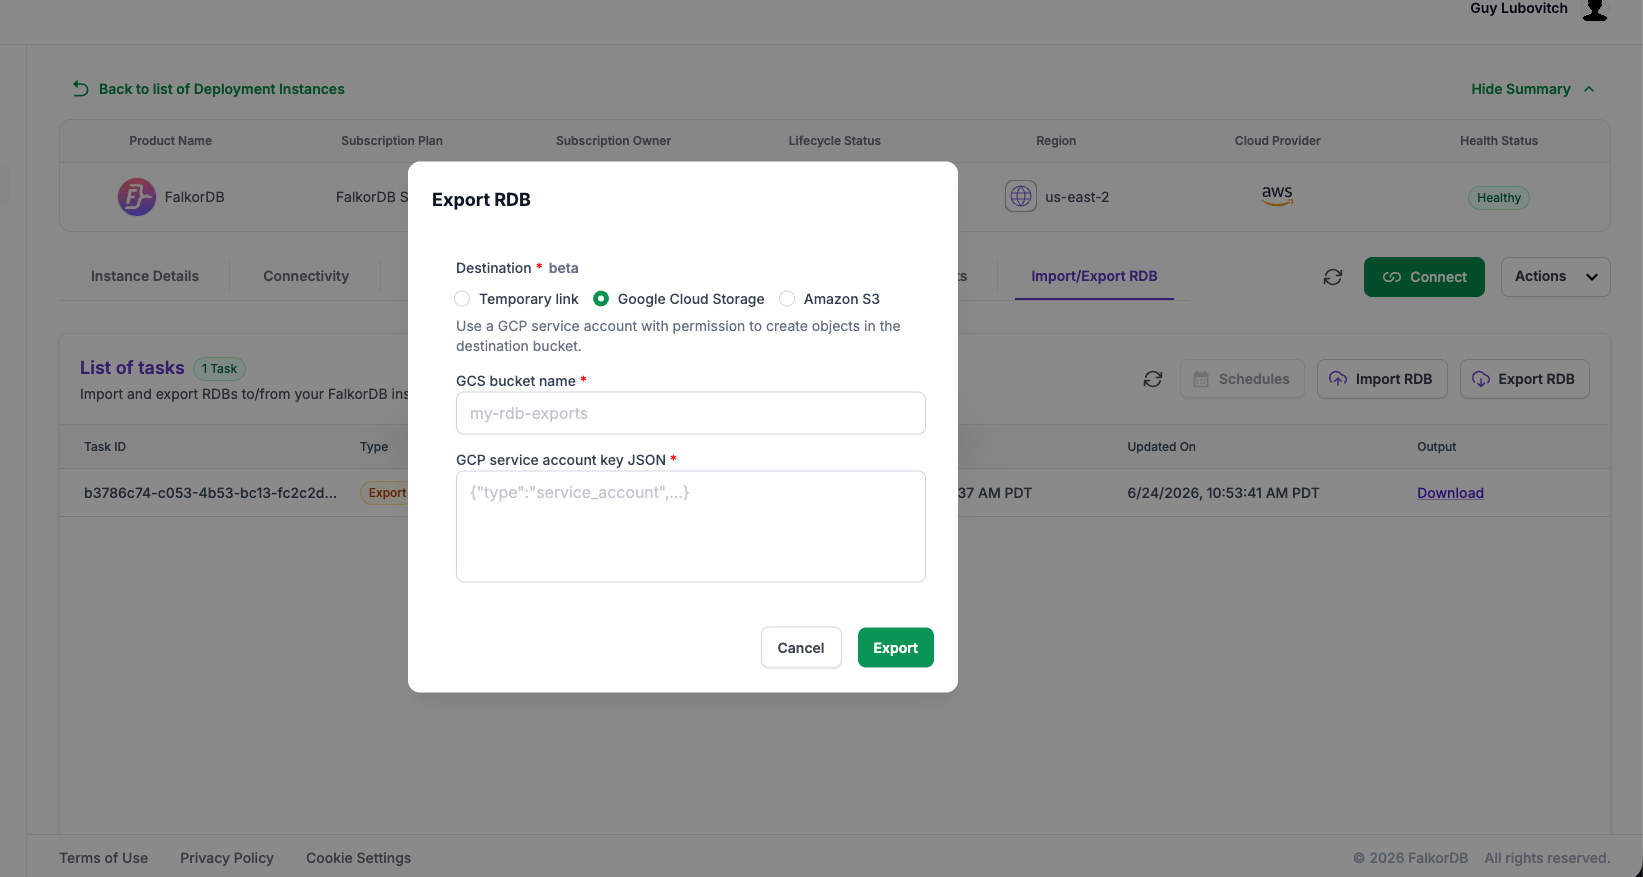Open the Actions dropdown
This screenshot has width=1643, height=877.
1555,277
